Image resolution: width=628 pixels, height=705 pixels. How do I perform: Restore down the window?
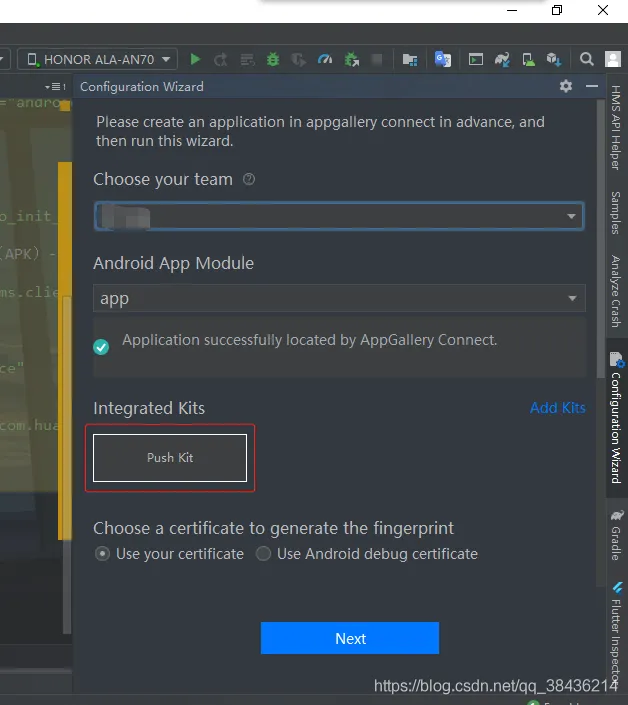(557, 10)
